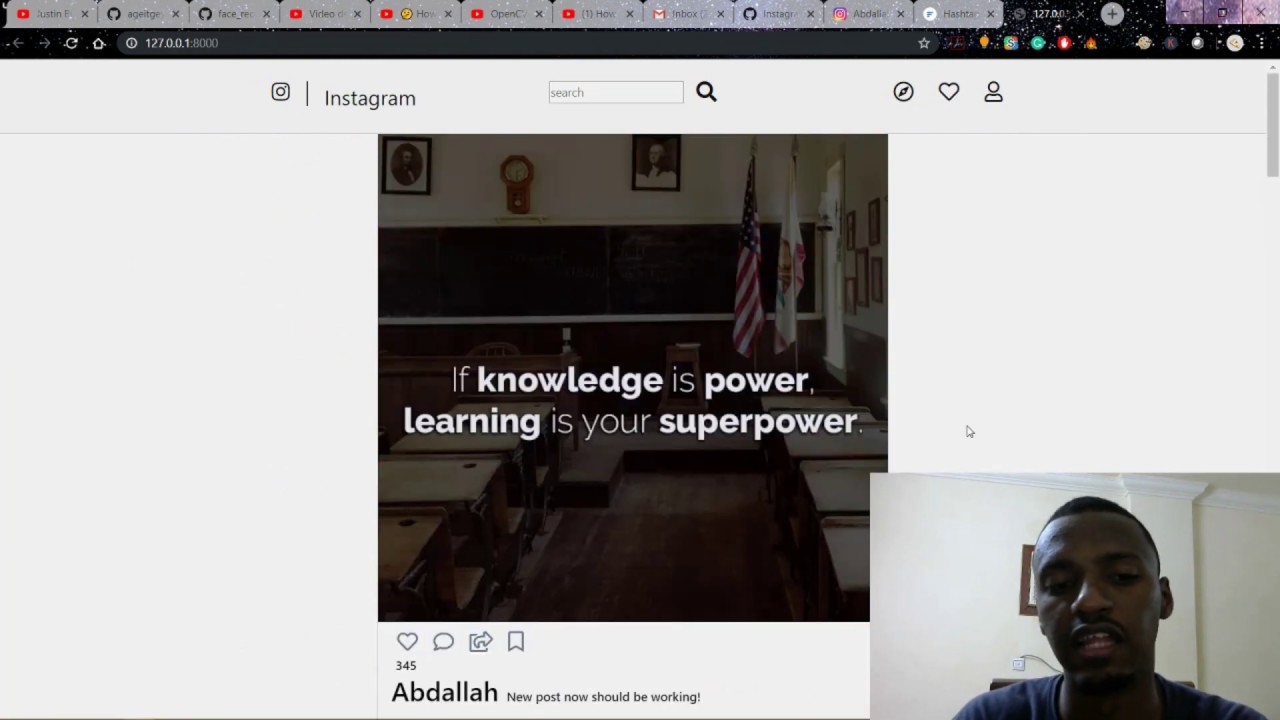Close the active 127.0.0.1 tab
The width and height of the screenshot is (1280, 720).
(x=1082, y=14)
